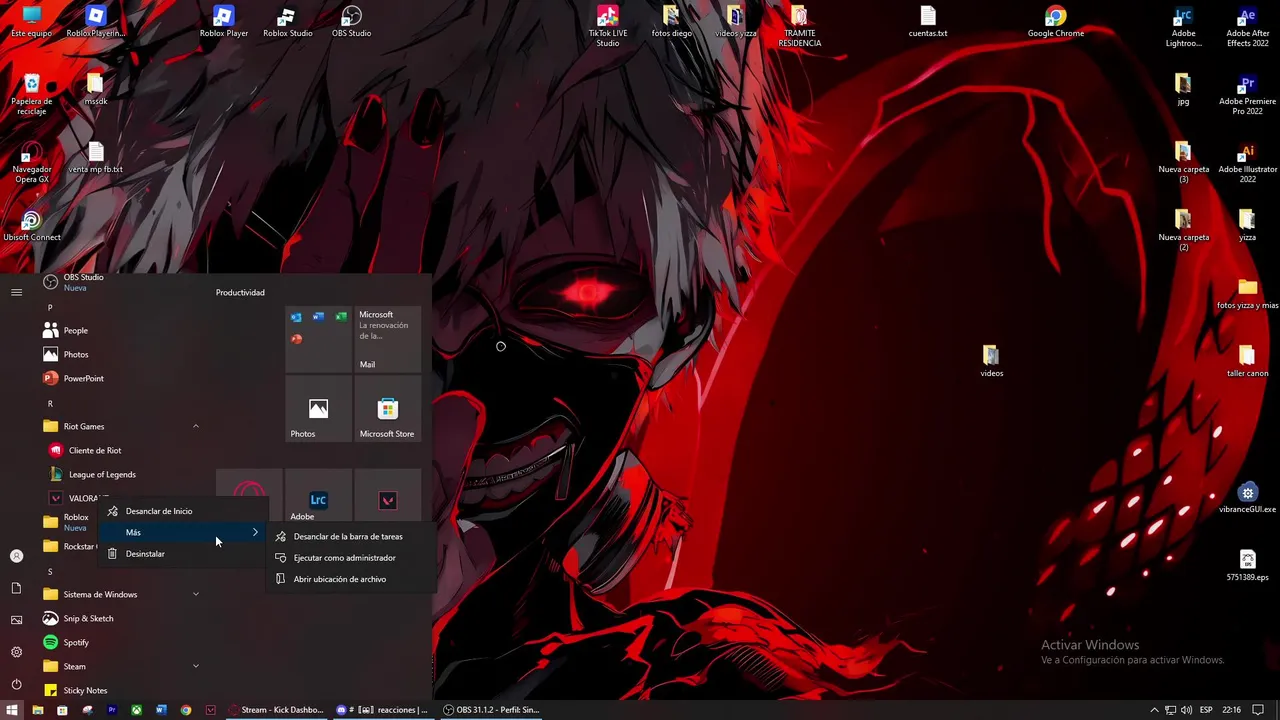The image size is (1280, 720).
Task: Open the Start menu hamburger button
Action: pyautogui.click(x=16, y=293)
